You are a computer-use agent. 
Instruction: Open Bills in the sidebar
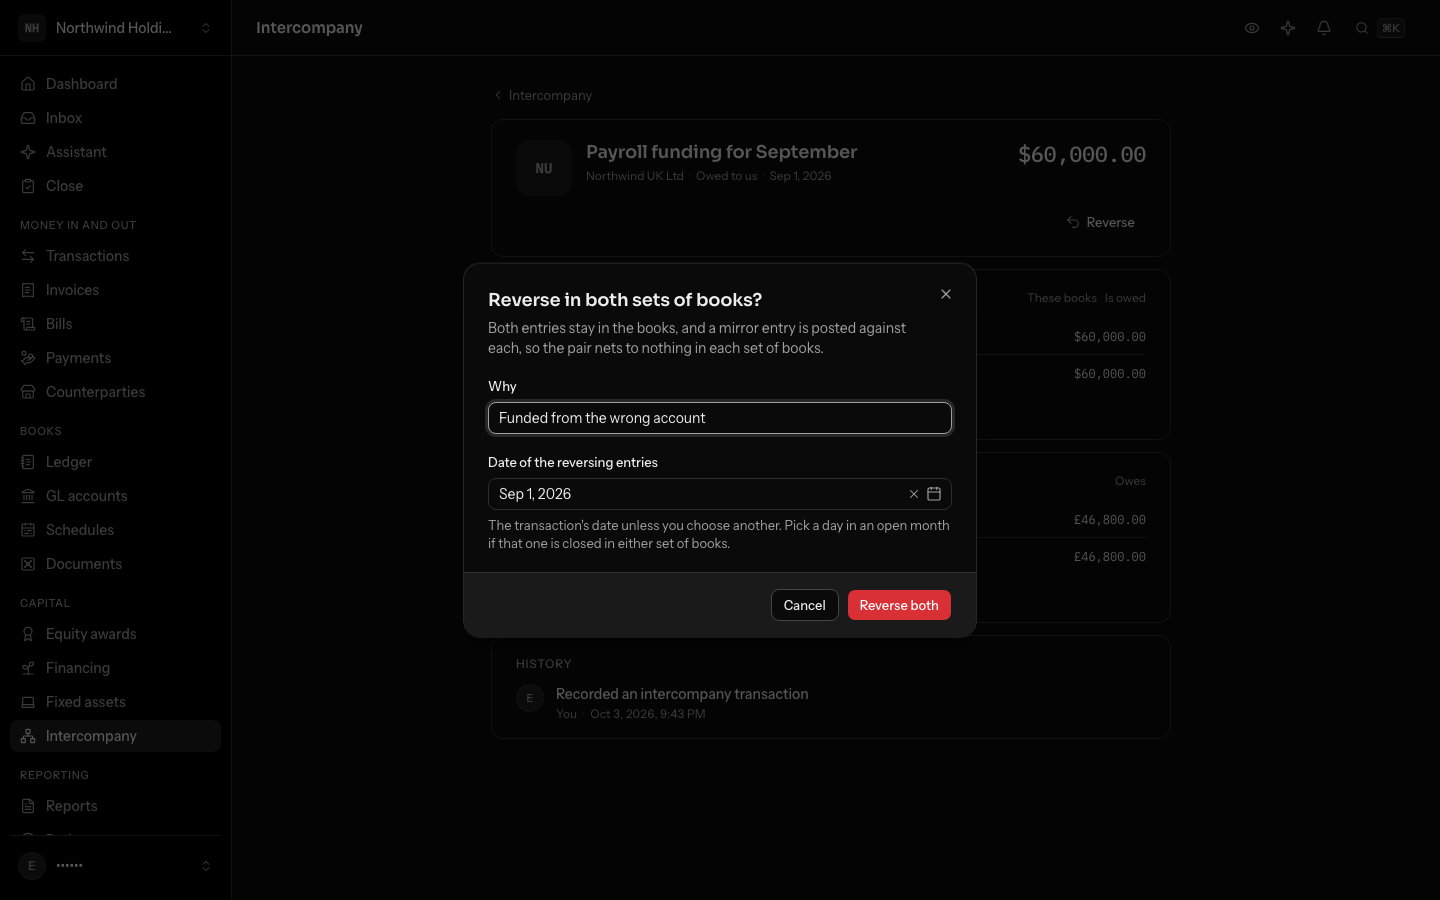tap(116, 324)
